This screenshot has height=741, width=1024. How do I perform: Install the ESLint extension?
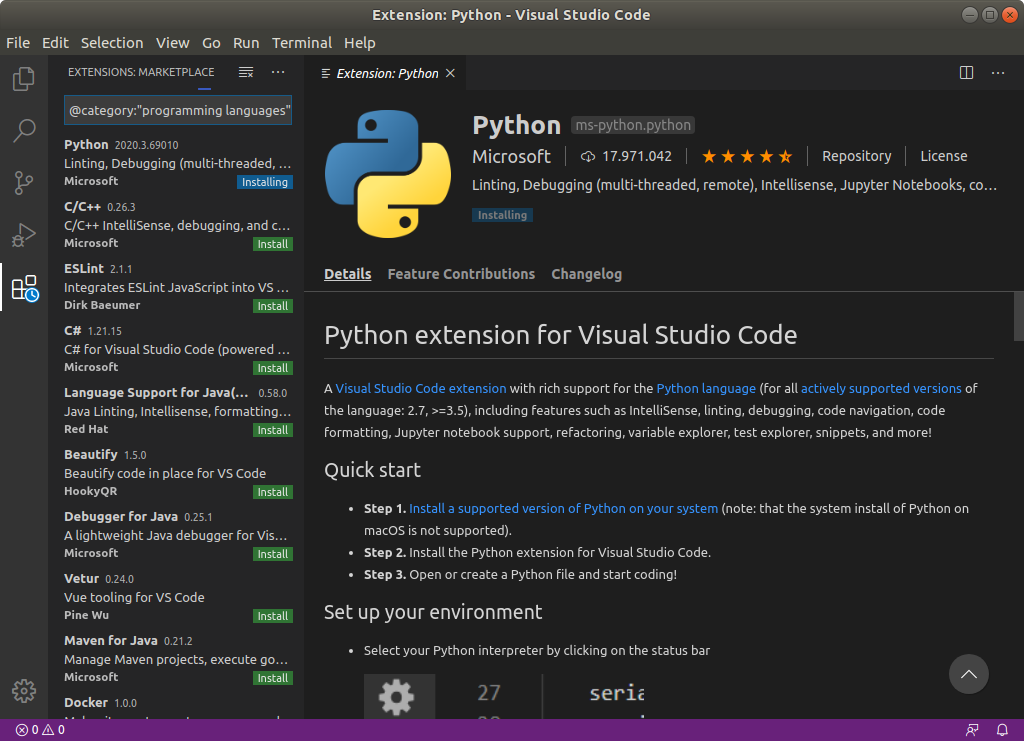point(273,306)
